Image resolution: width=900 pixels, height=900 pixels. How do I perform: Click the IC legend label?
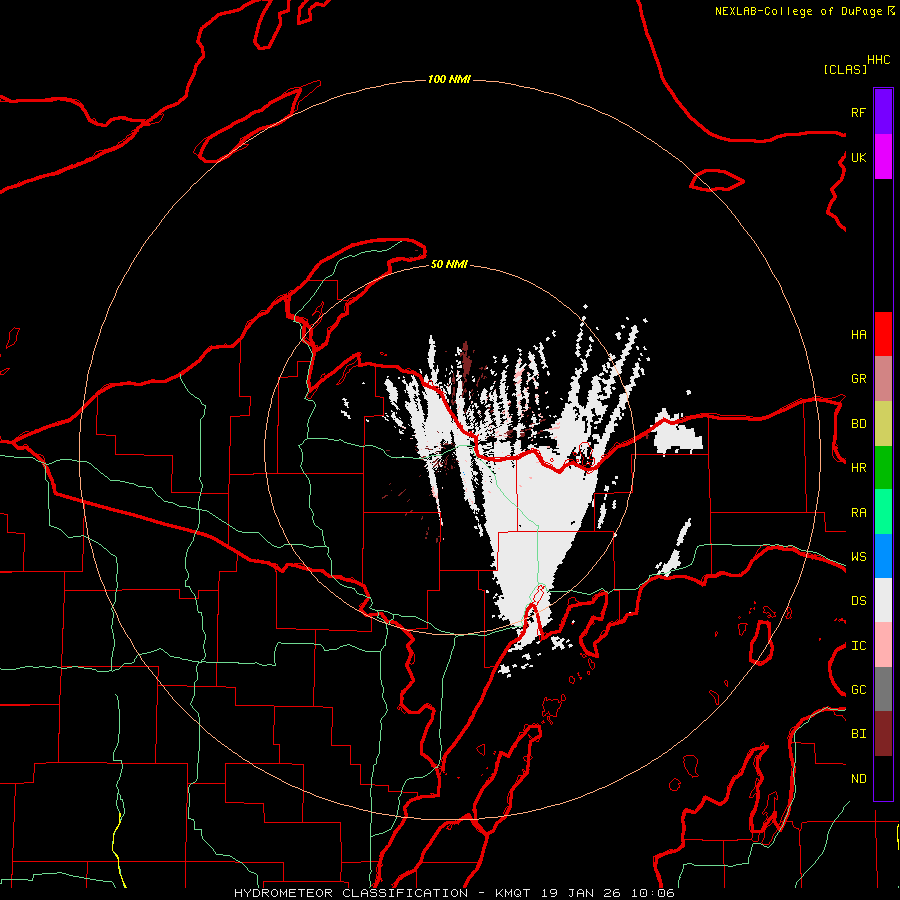pos(858,646)
